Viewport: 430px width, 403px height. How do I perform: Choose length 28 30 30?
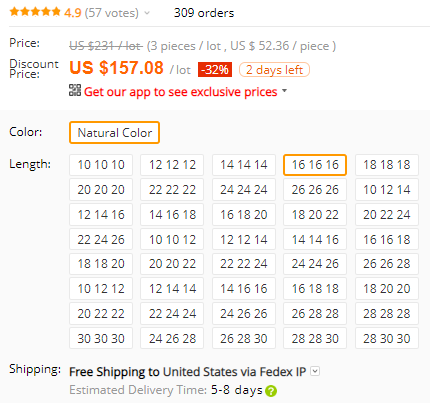(x=387, y=338)
